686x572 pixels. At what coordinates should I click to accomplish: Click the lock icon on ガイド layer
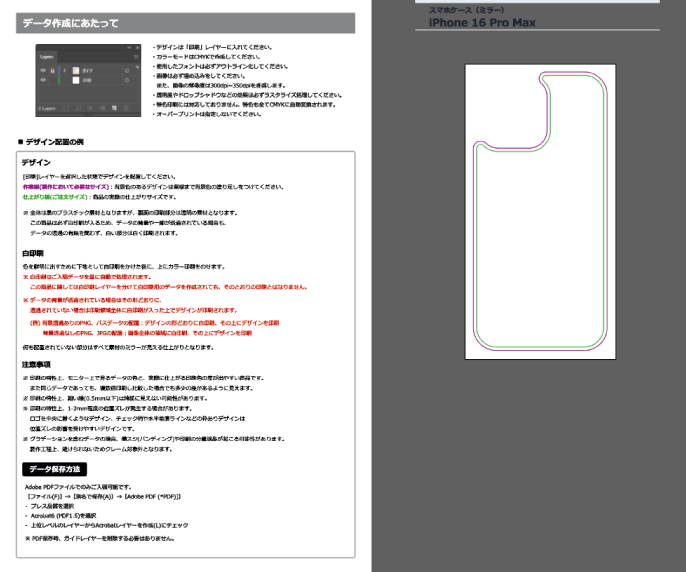coord(52,71)
